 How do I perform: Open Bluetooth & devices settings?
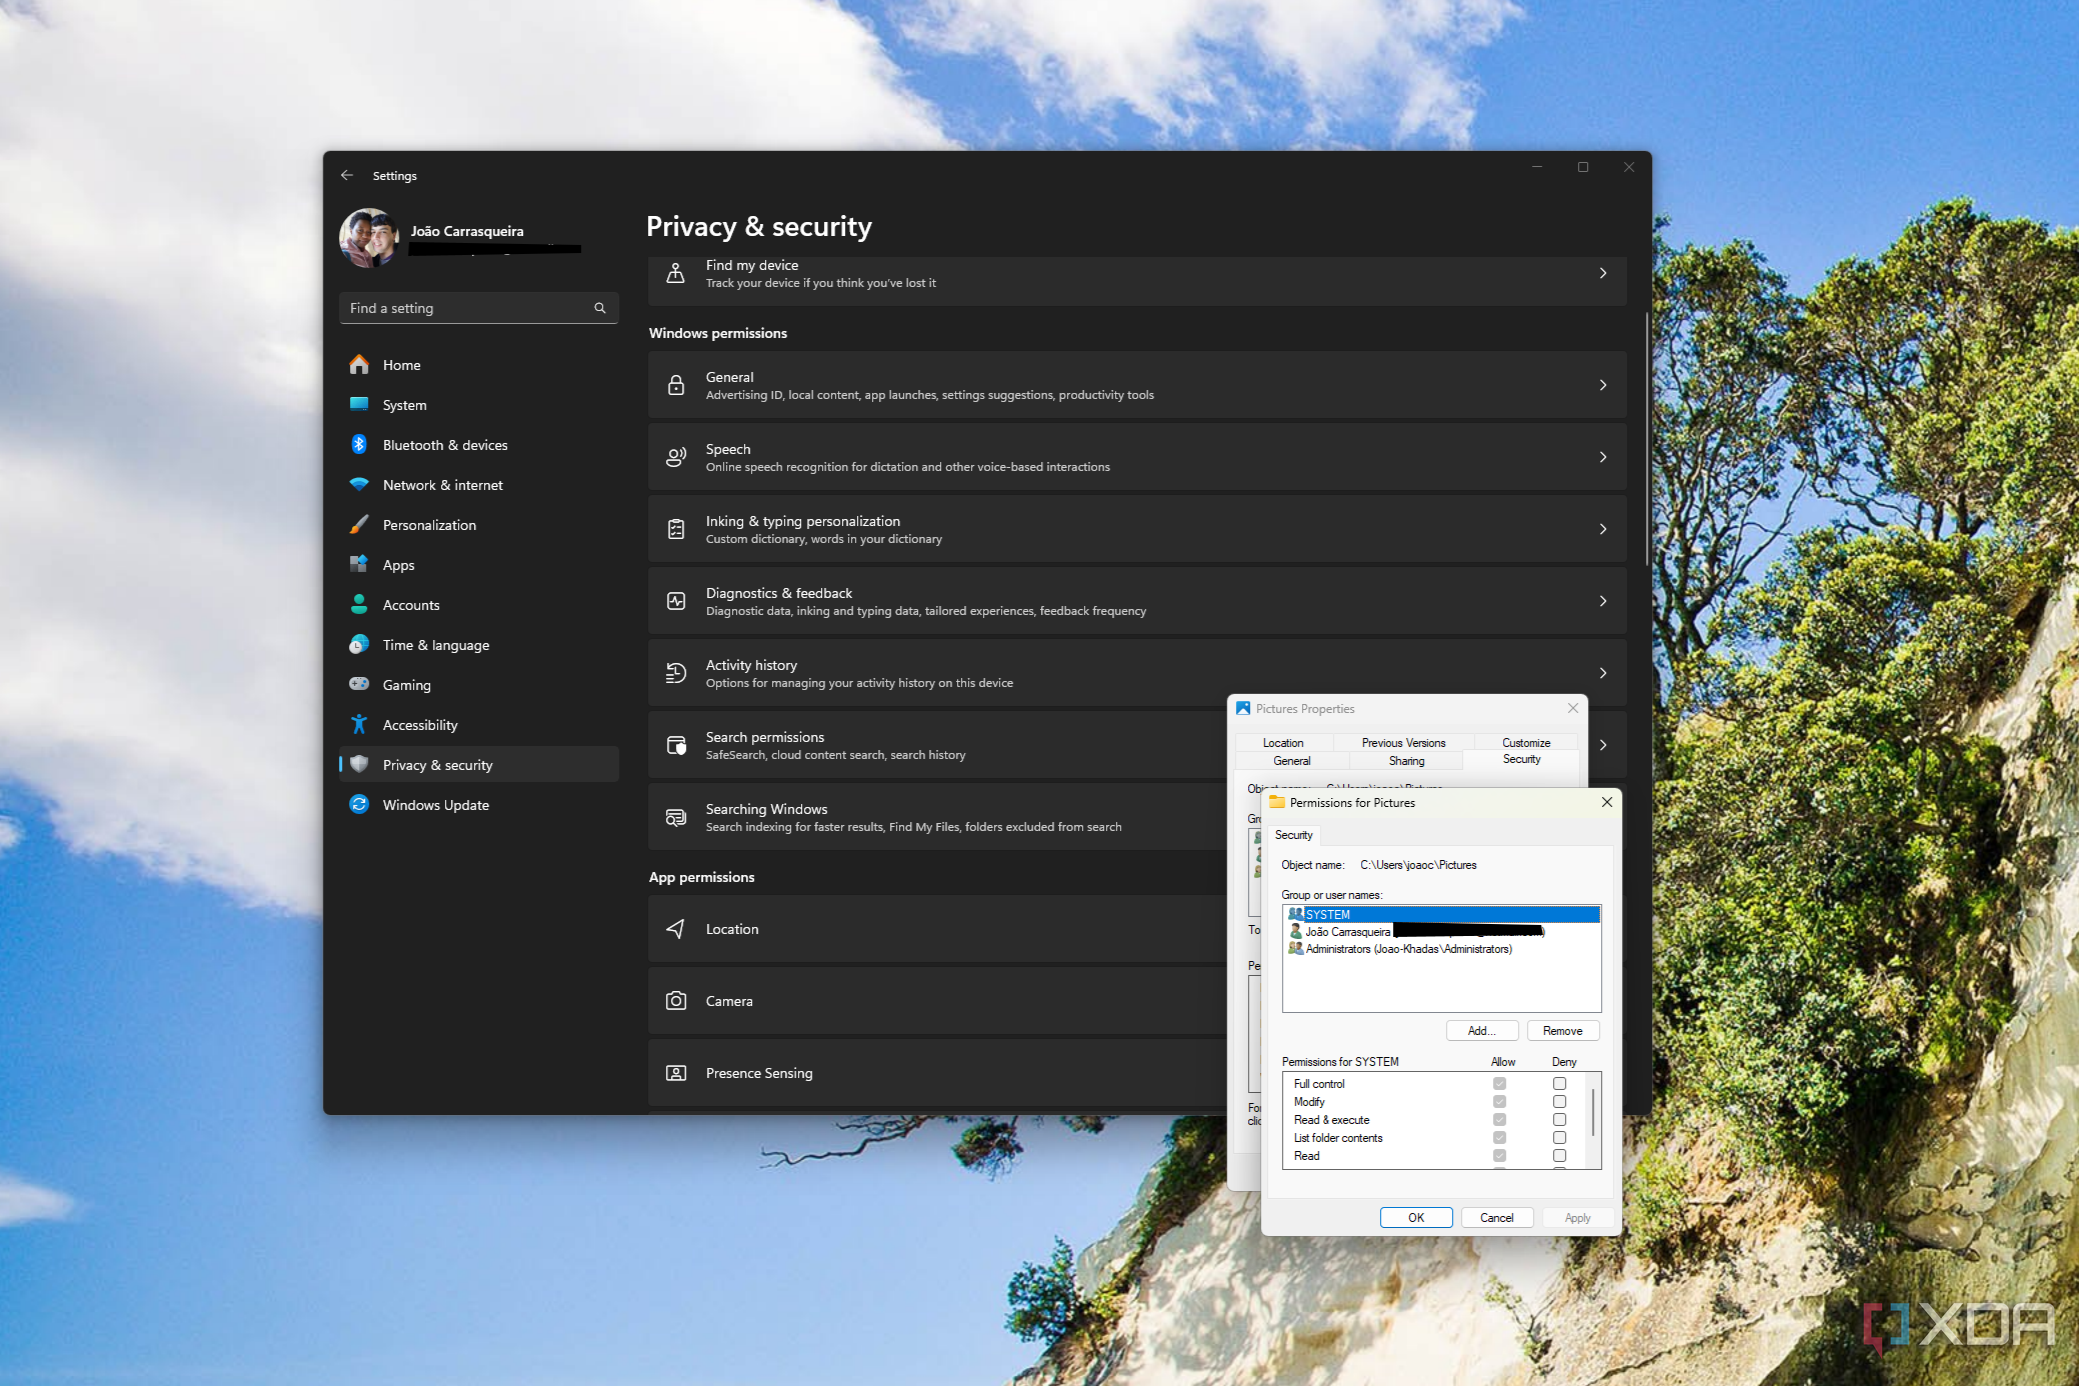click(479, 445)
